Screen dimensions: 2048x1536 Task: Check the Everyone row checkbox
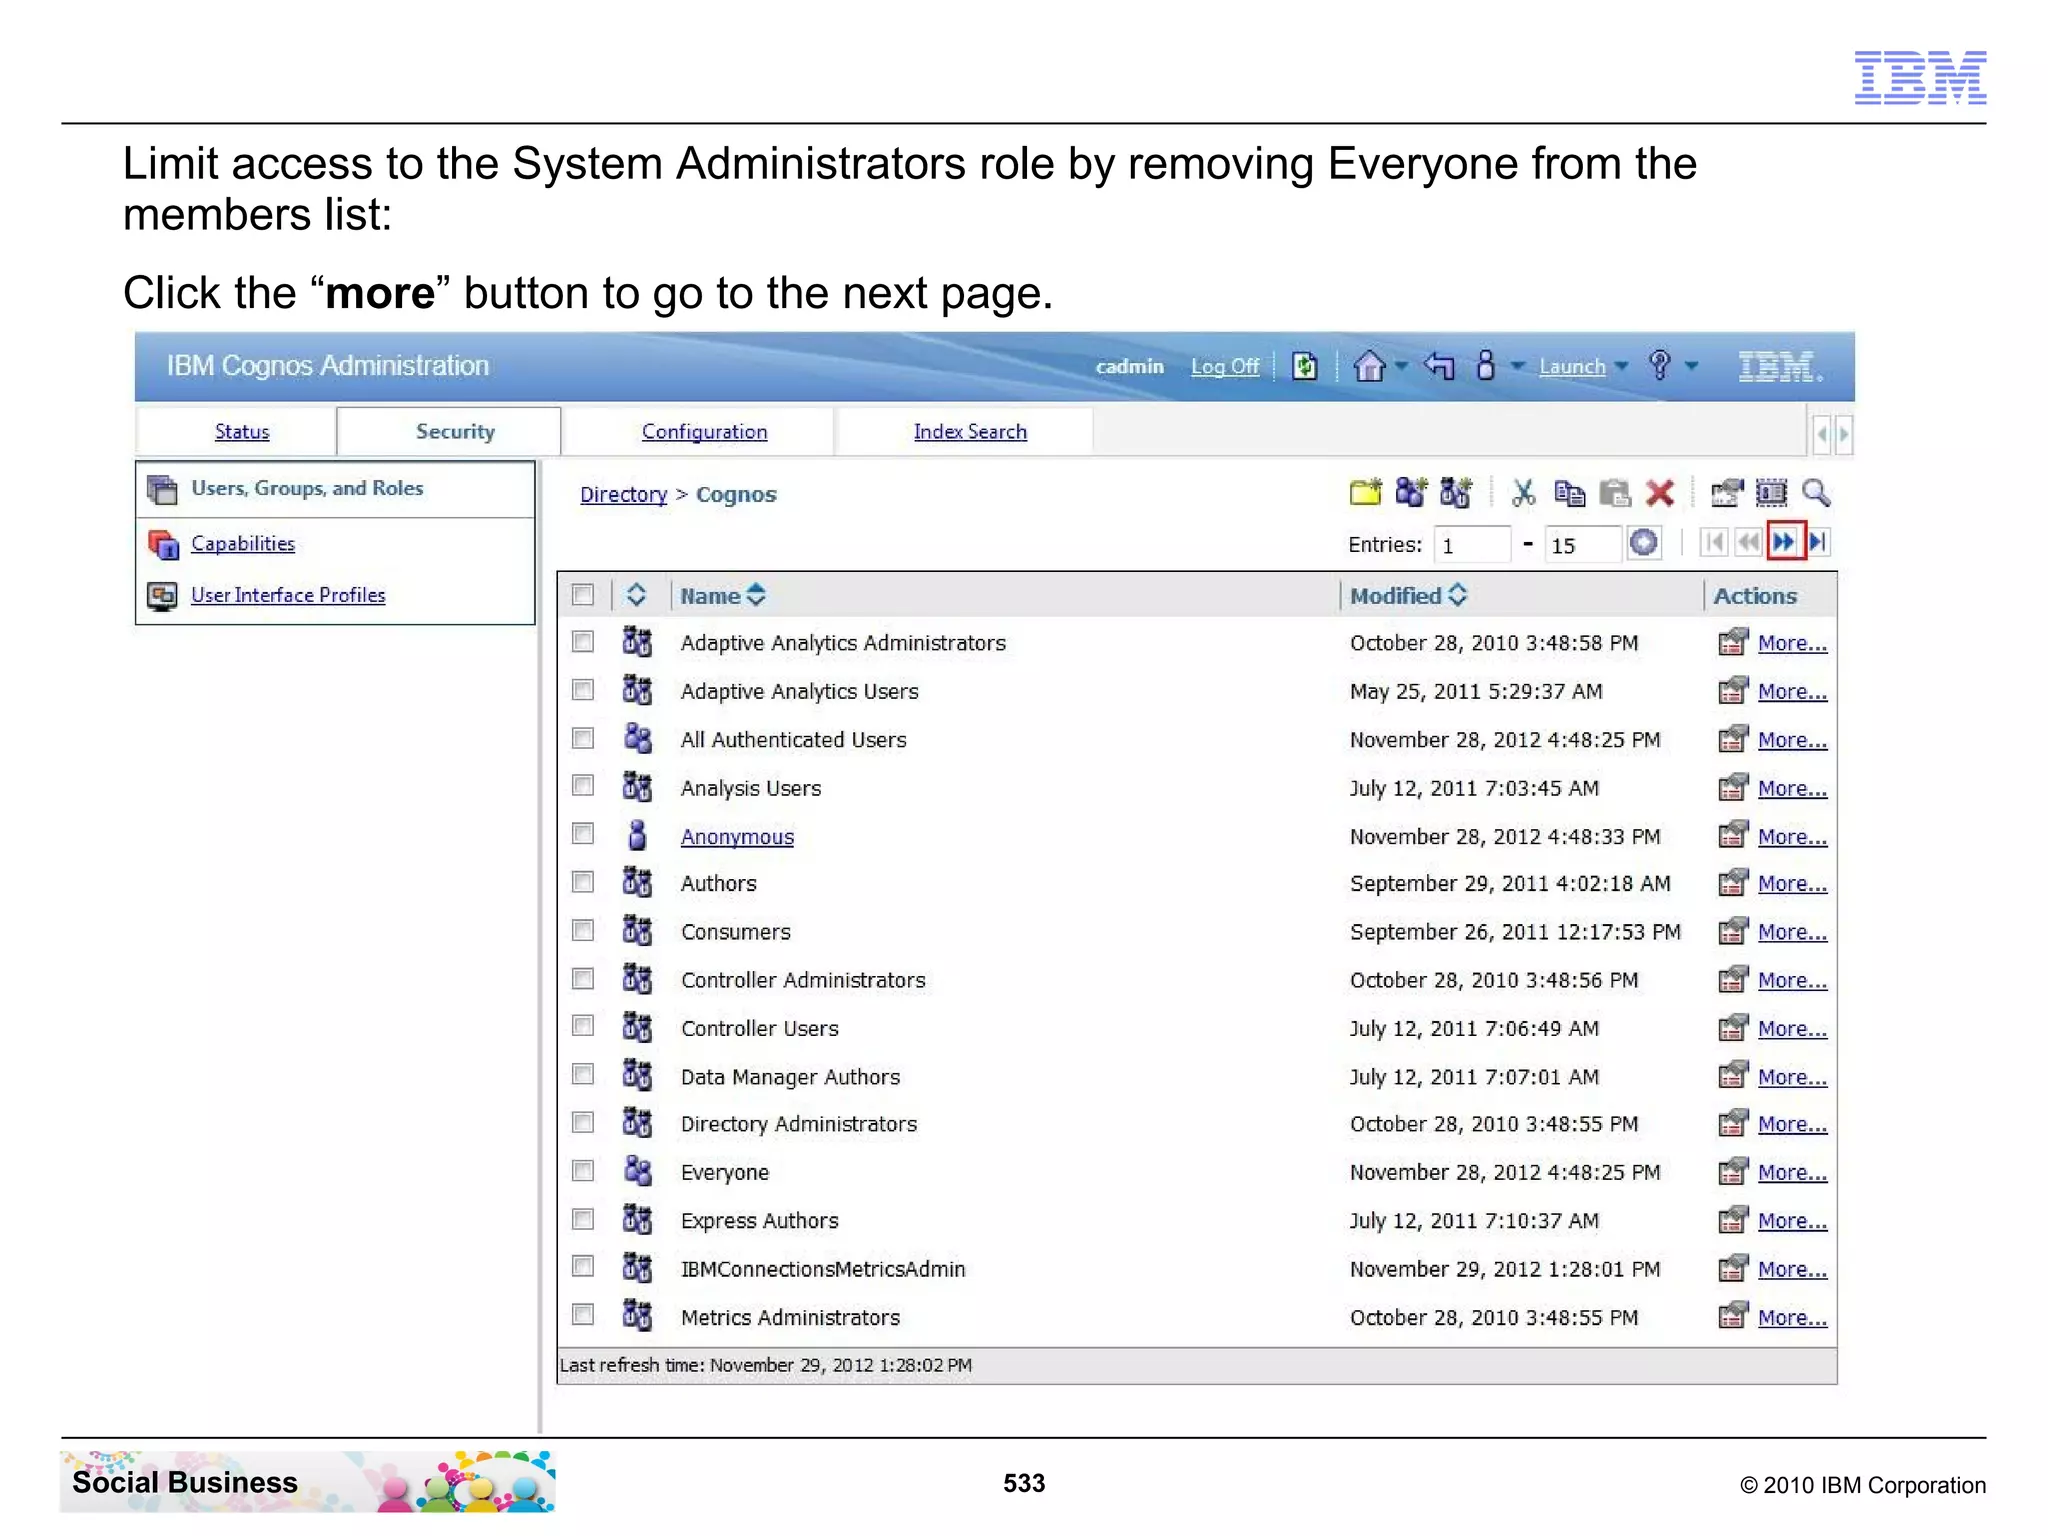point(583,1170)
